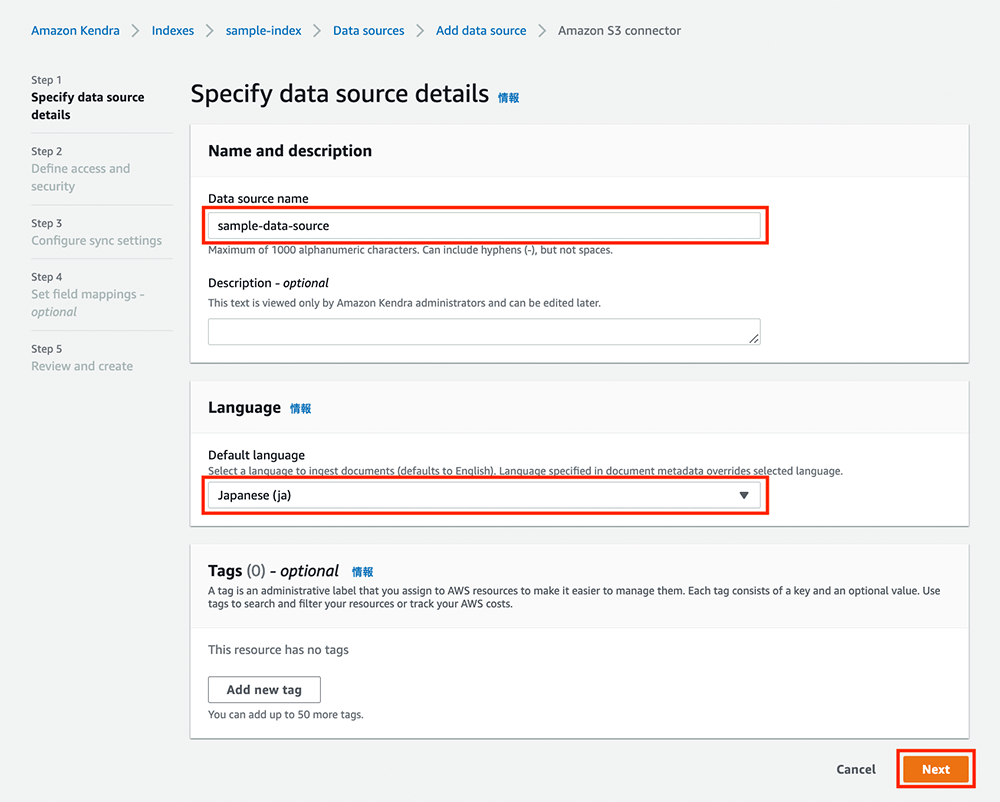Viewport: 1000px width, 802px height.
Task: Click the Data source name field
Action: [x=484, y=226]
